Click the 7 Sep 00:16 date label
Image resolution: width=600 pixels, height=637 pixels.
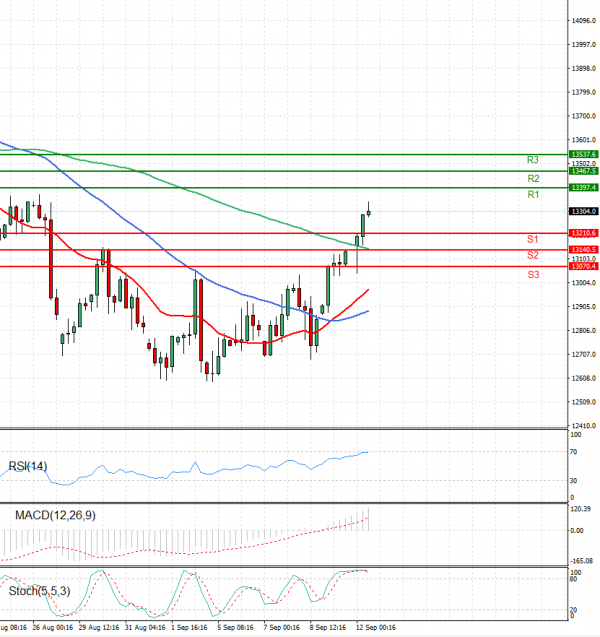click(x=282, y=628)
